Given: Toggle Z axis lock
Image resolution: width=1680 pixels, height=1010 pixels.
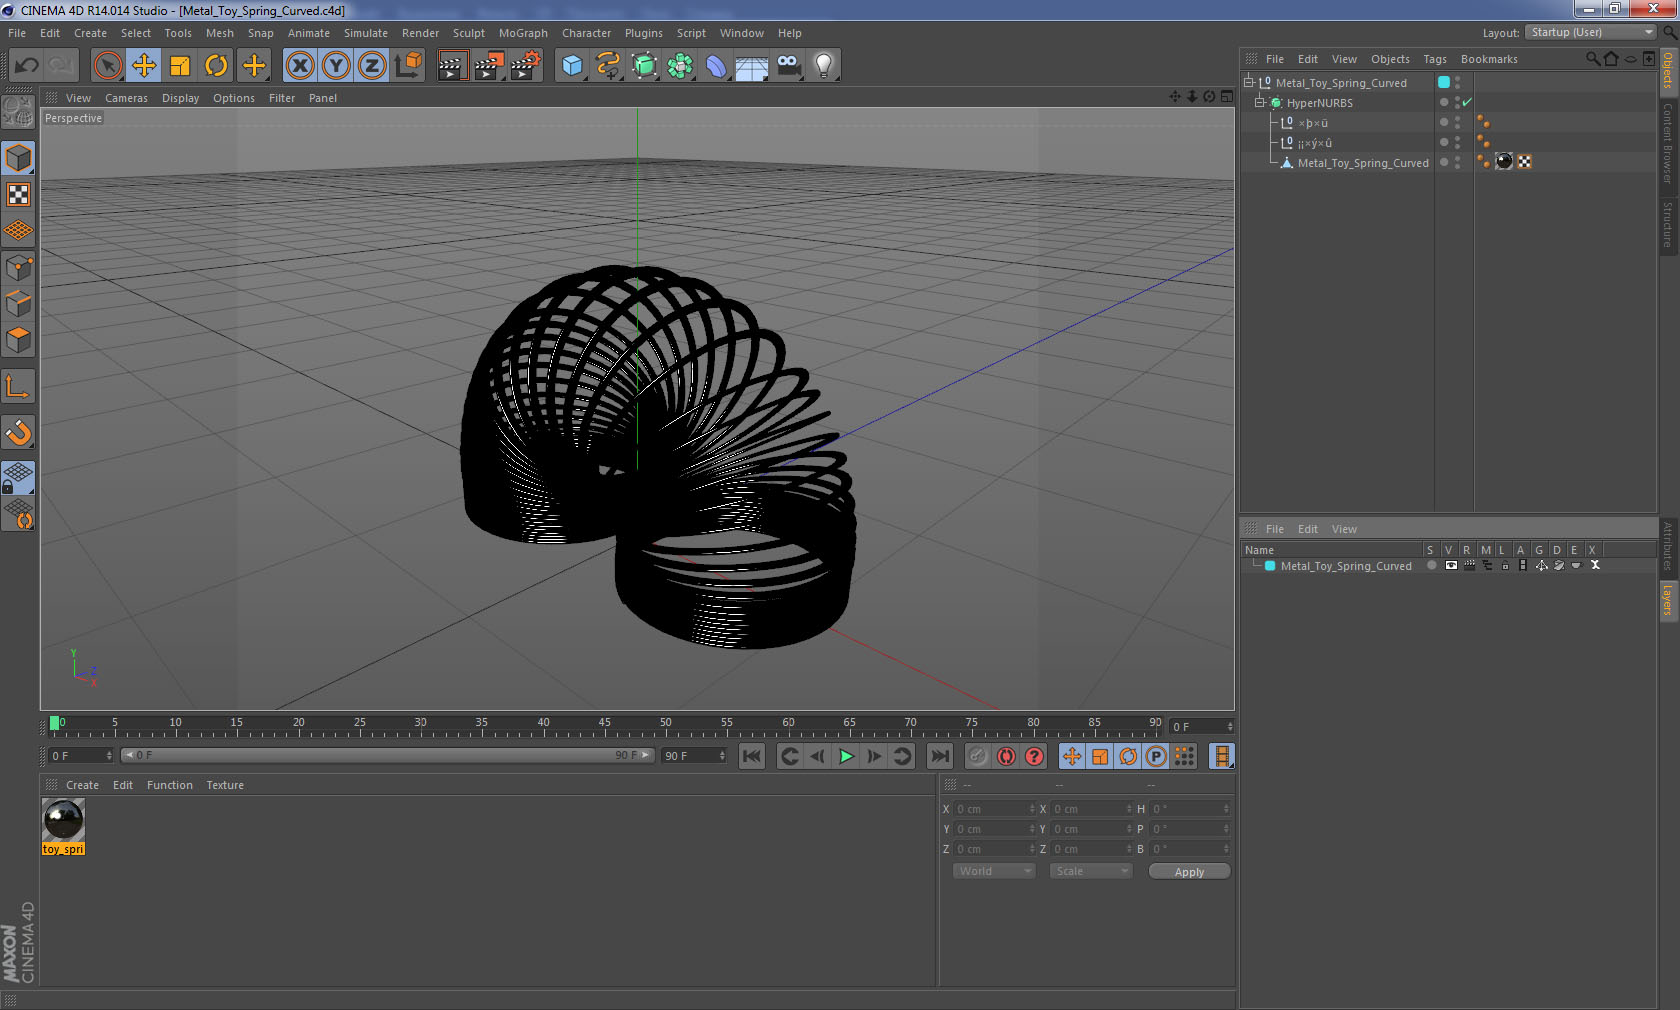Looking at the screenshot, I should click(x=372, y=66).
